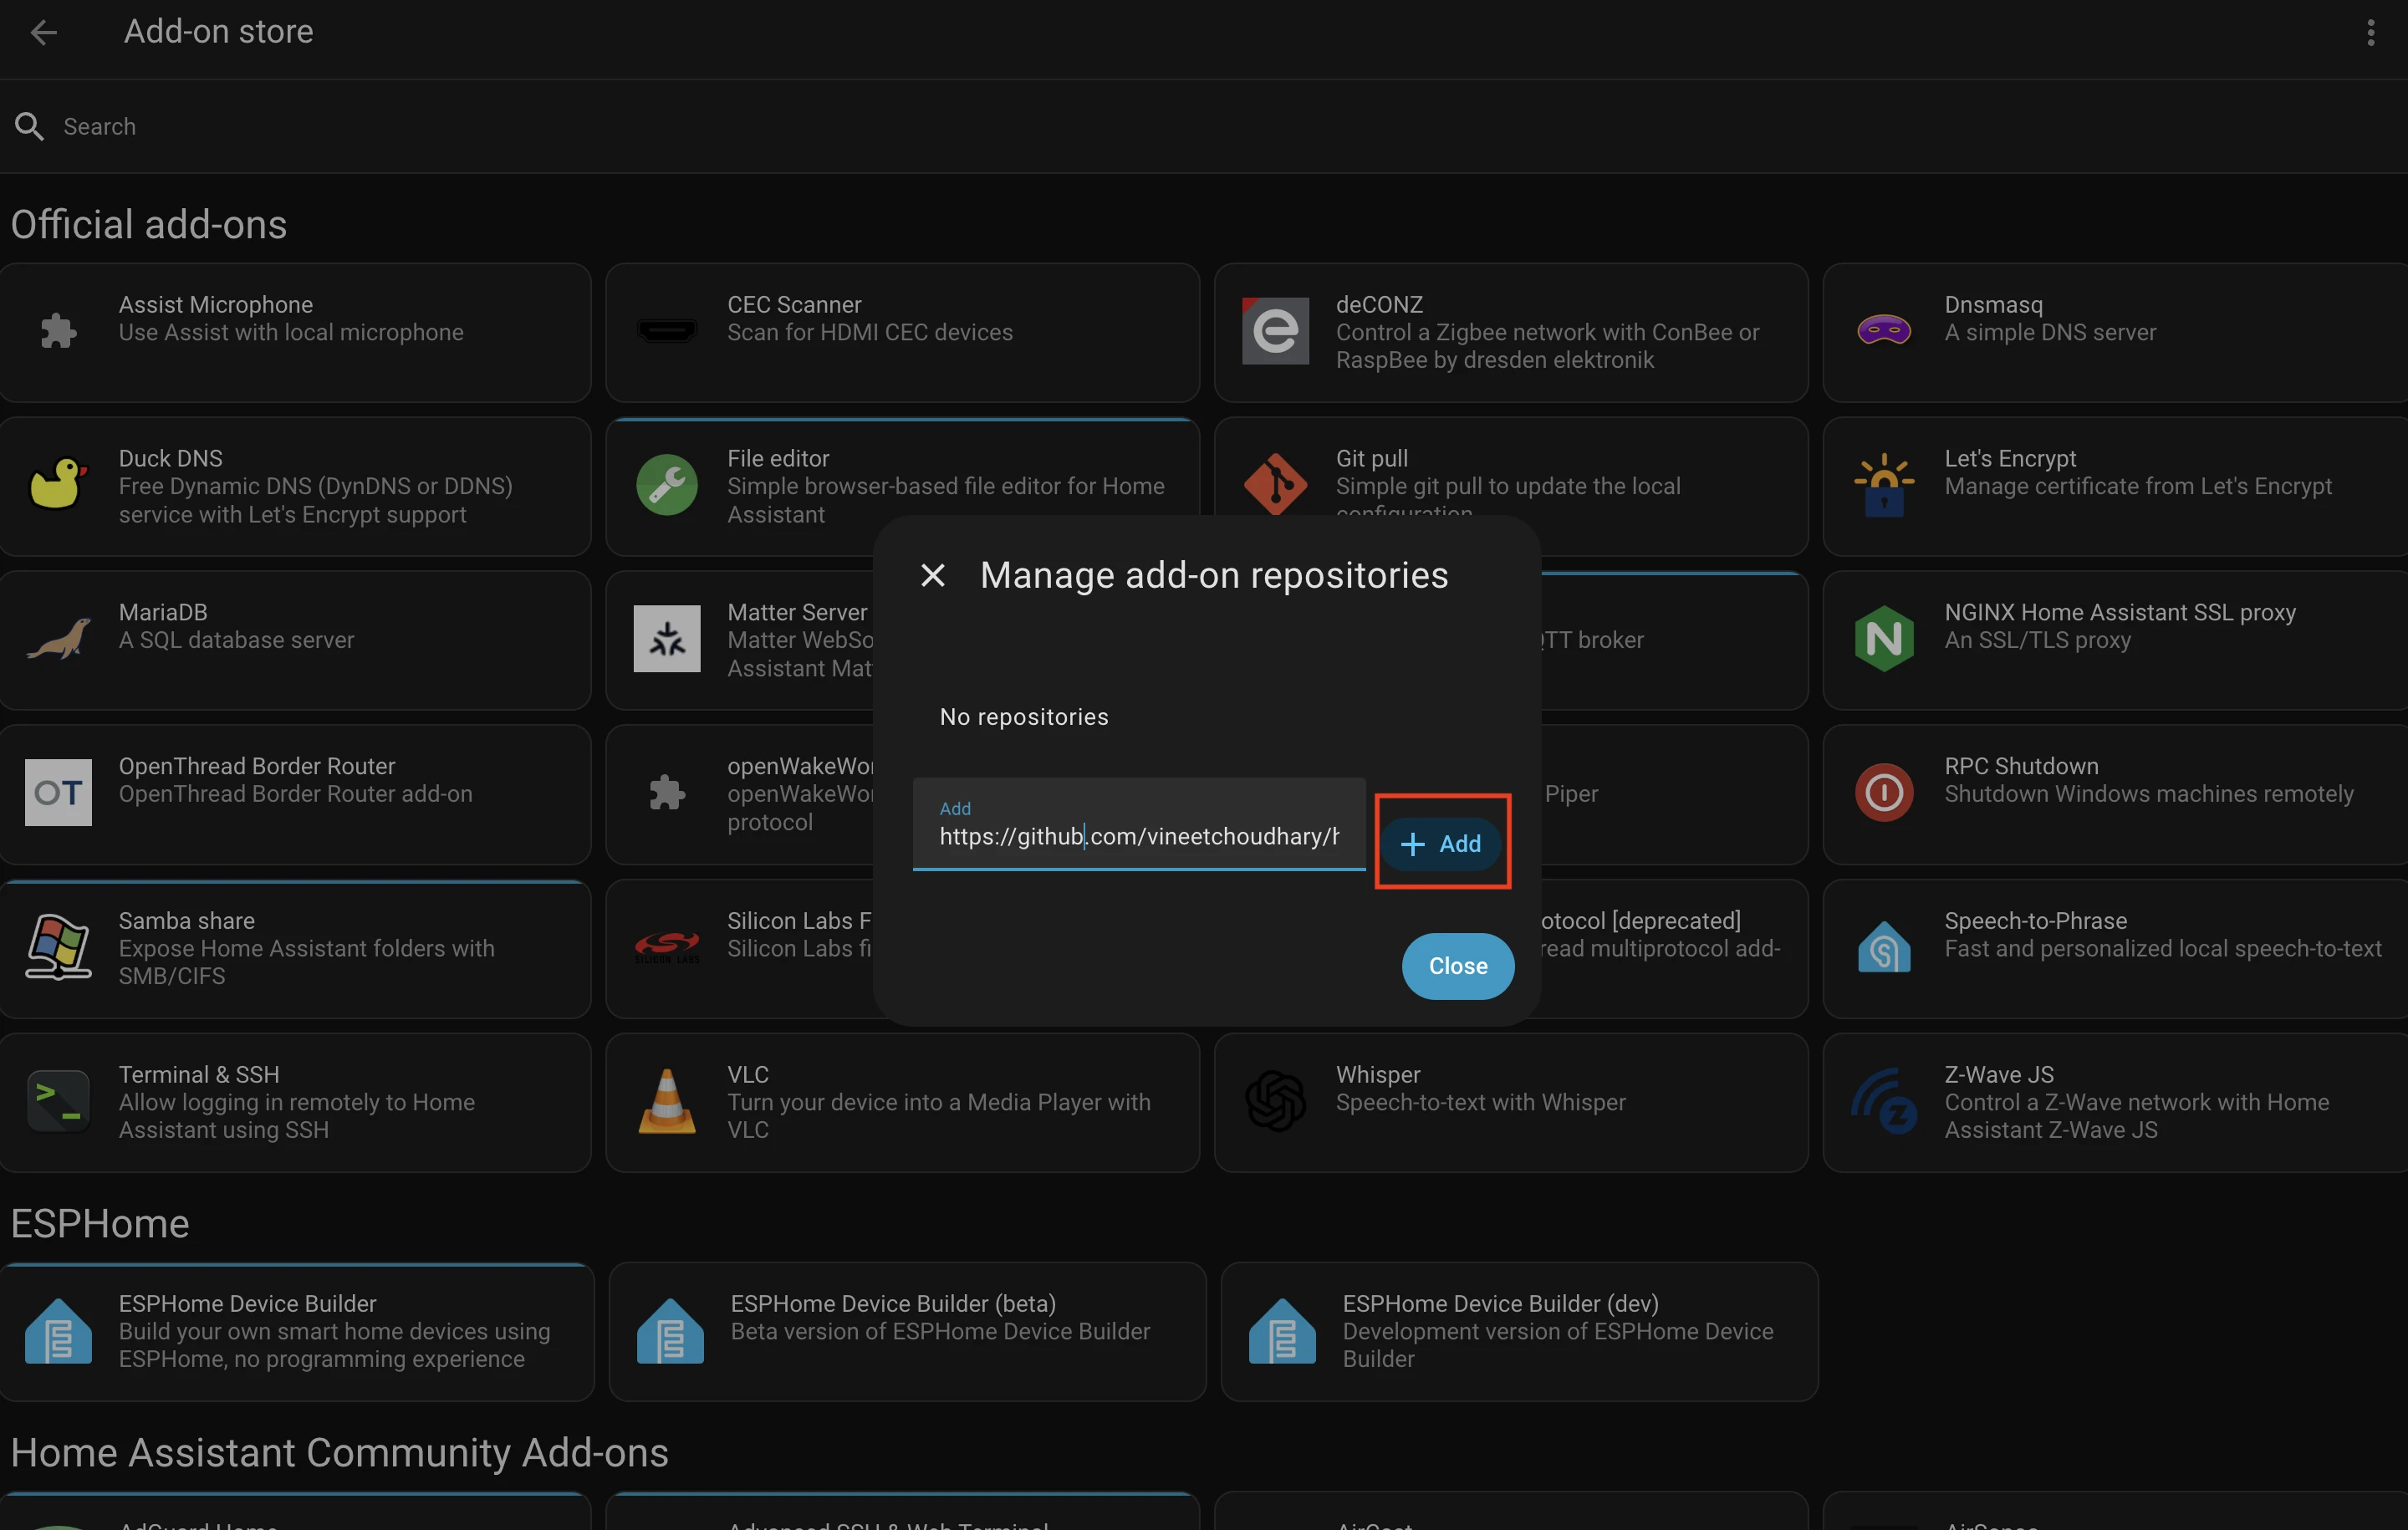Open the Terminal & SSH add-on title
The image size is (2408, 1530).
point(199,1074)
